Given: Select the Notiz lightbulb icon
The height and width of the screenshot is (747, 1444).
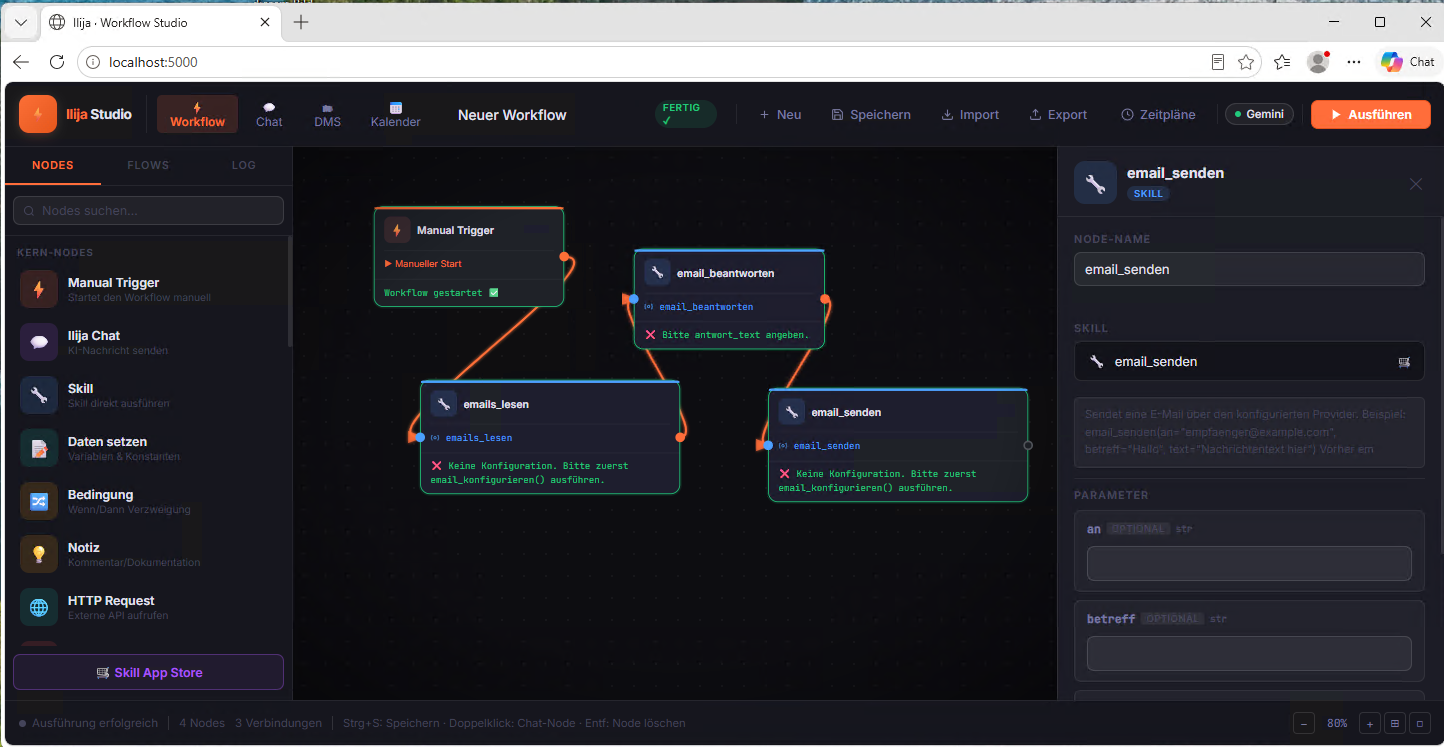Looking at the screenshot, I should tap(39, 554).
